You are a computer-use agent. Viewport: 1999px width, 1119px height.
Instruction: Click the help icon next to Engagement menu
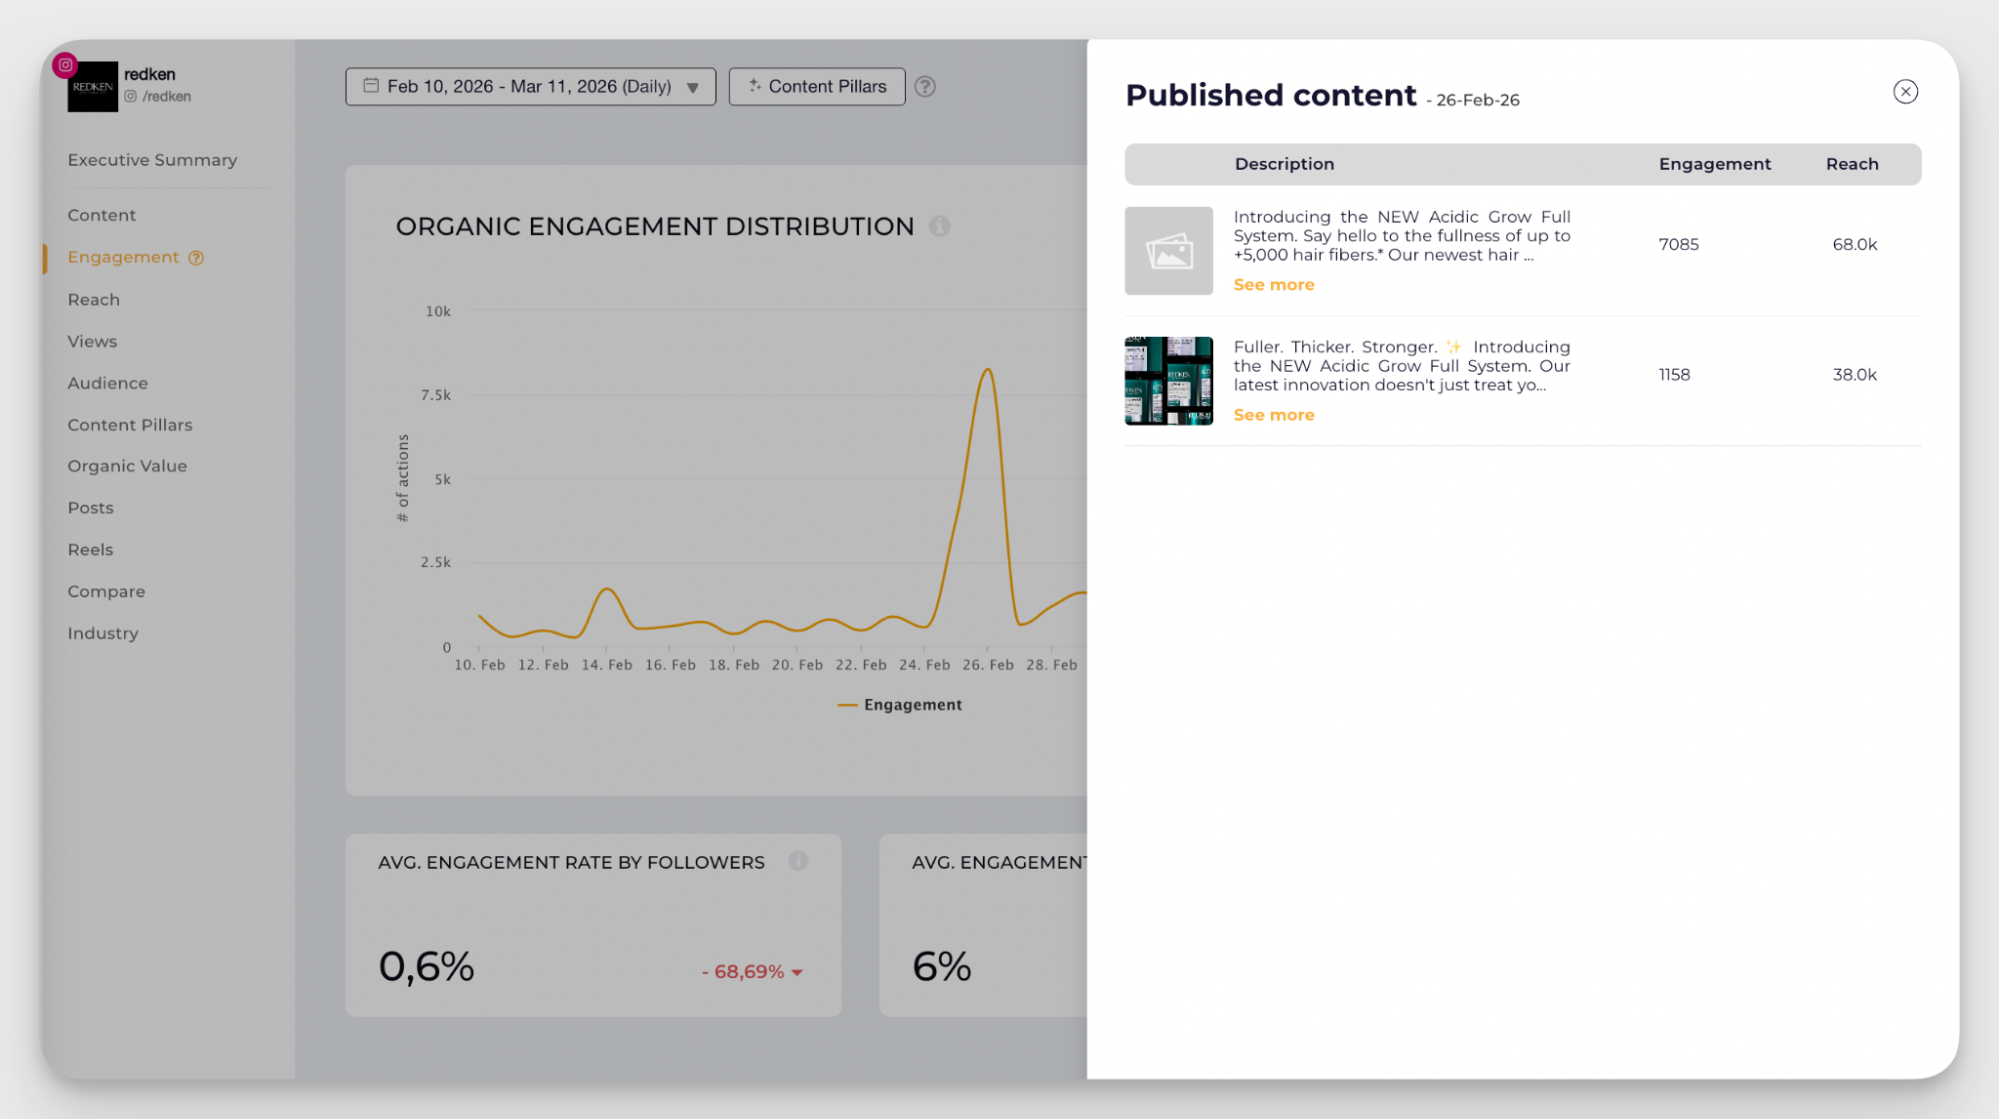196,258
